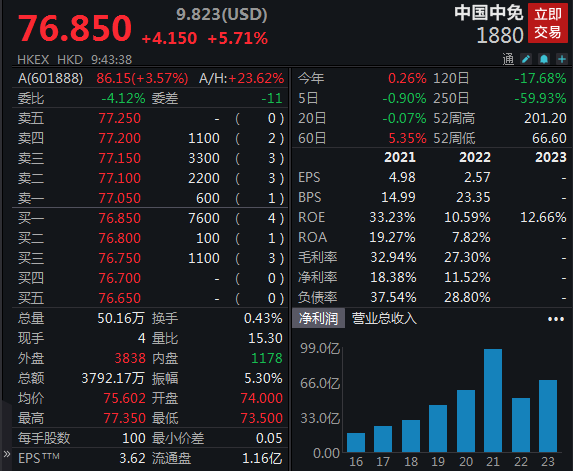
Task: Select the 卖五 ask price 77.250
Action: click(x=119, y=118)
